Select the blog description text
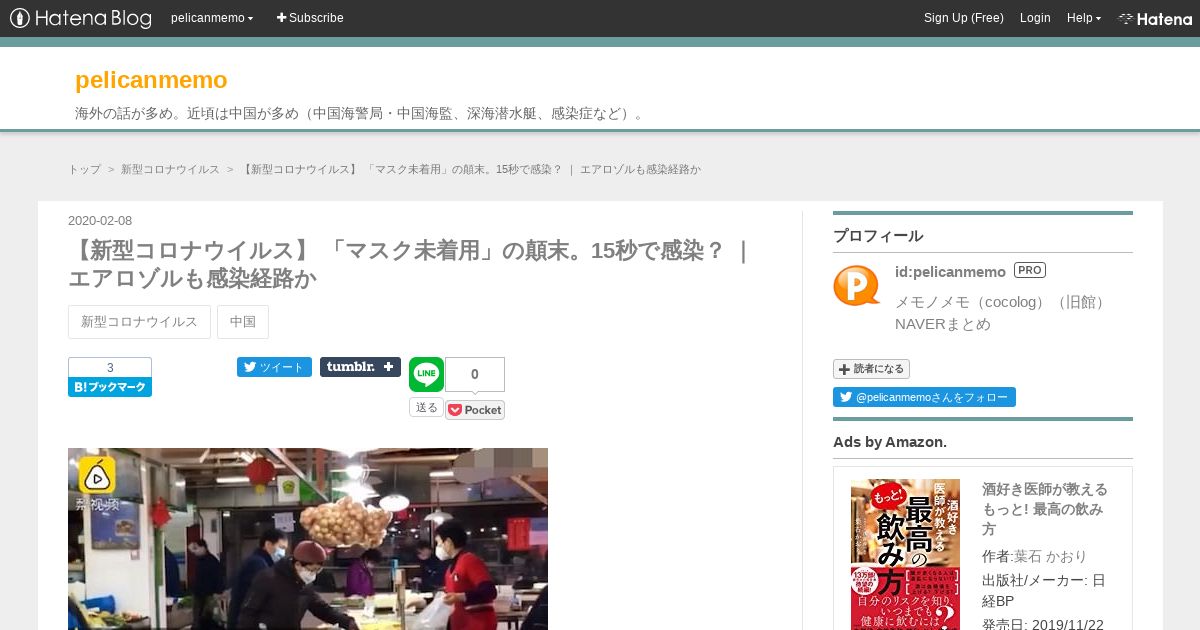The width and height of the screenshot is (1200, 630). (x=363, y=113)
